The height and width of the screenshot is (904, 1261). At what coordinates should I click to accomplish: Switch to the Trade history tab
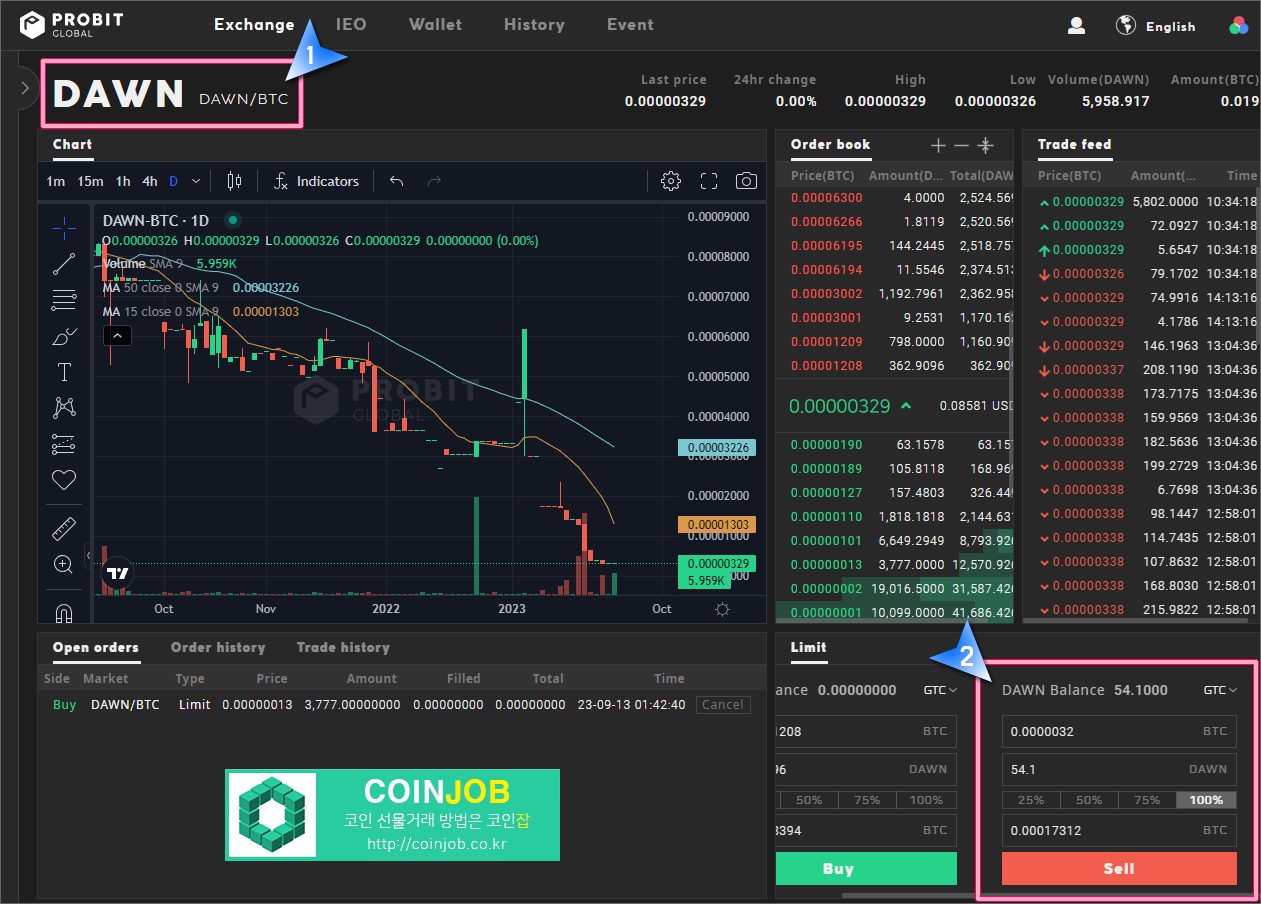click(343, 648)
